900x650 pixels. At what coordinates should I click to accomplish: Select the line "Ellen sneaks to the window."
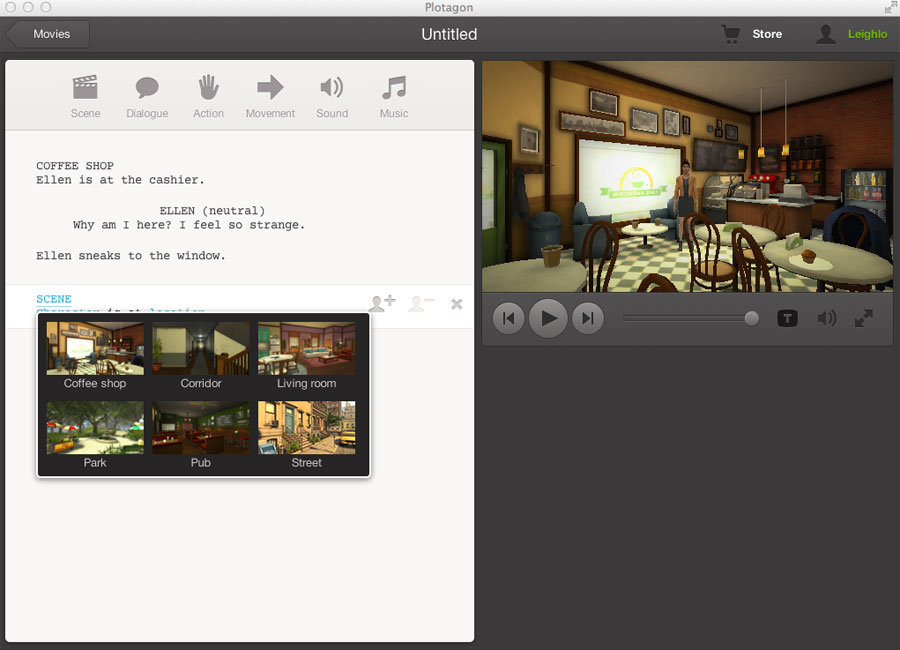click(131, 256)
